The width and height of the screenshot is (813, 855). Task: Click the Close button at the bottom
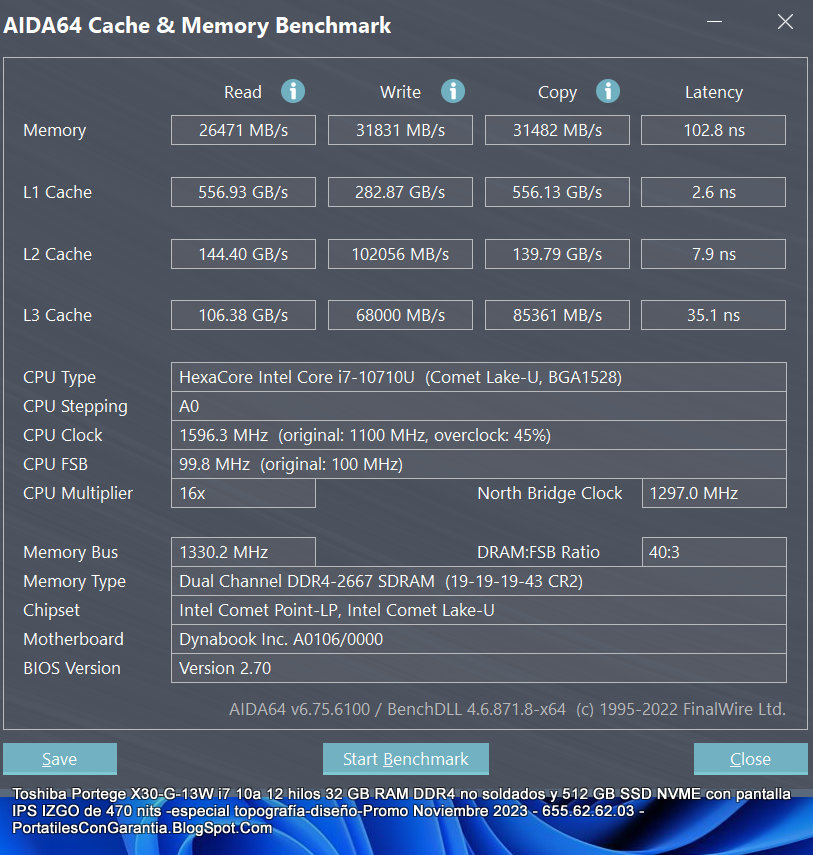750,758
